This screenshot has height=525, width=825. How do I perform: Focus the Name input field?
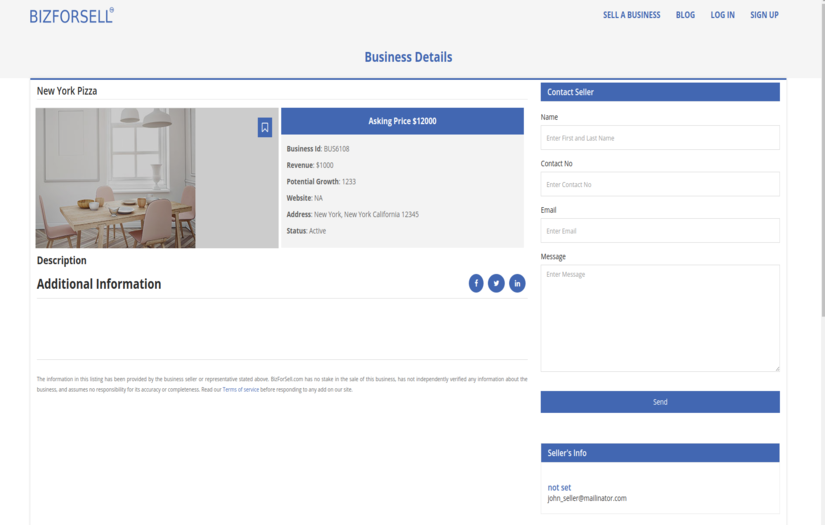click(660, 138)
